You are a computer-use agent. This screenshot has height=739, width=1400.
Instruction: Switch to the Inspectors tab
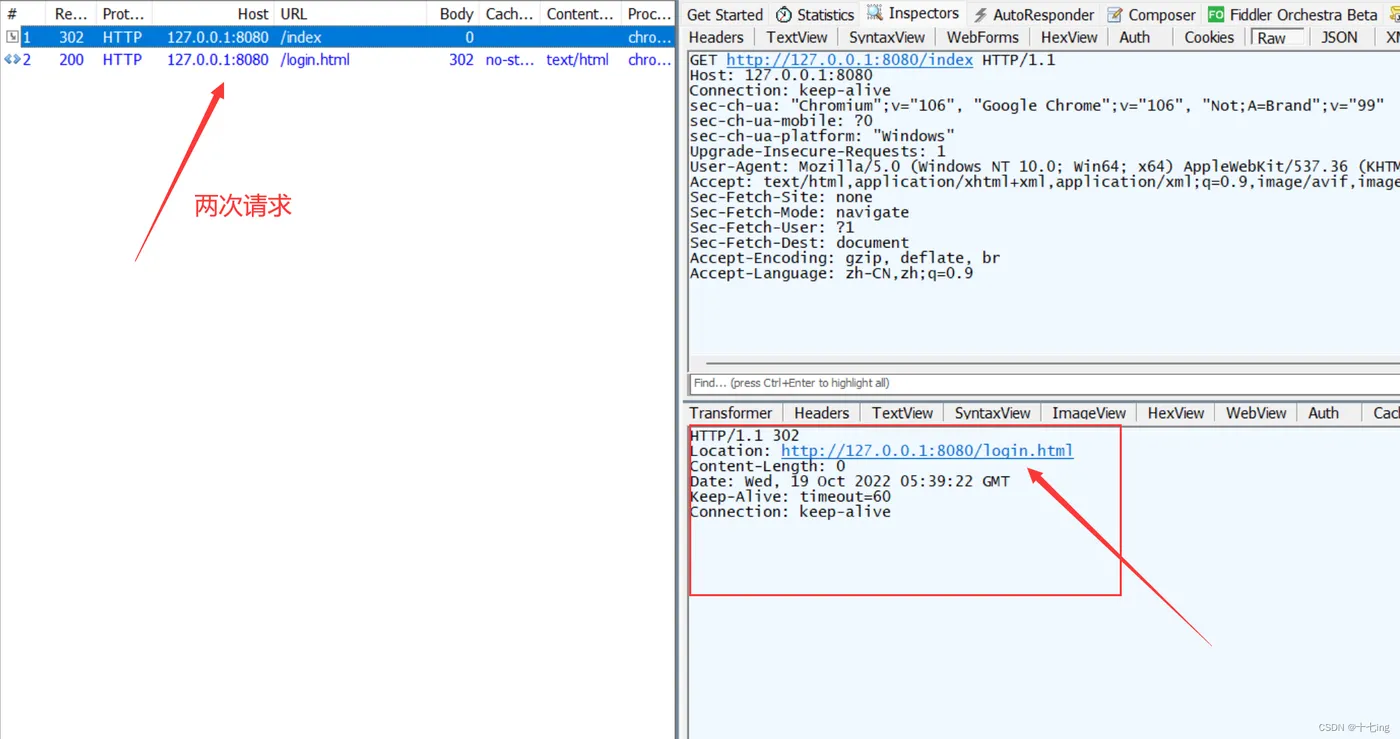[913, 13]
